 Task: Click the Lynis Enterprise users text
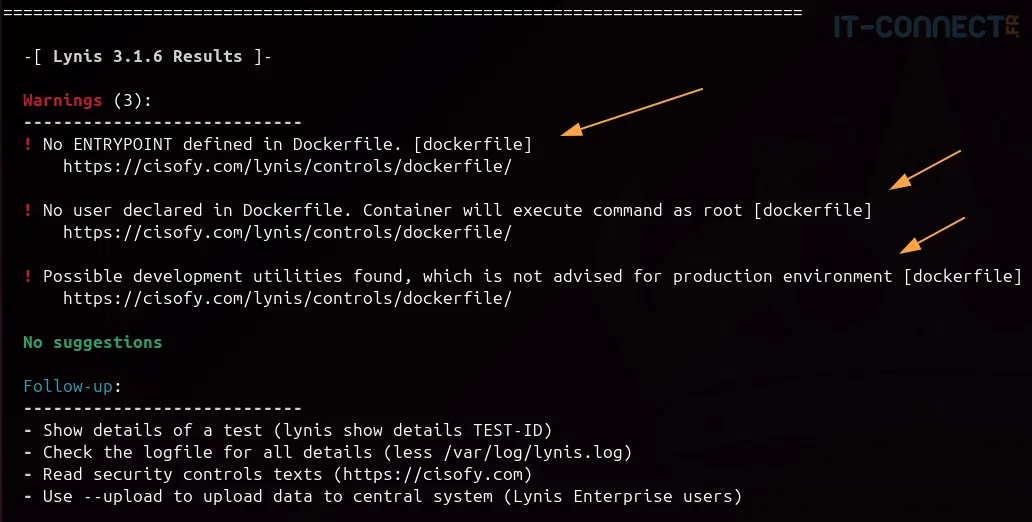pyautogui.click(x=637, y=496)
